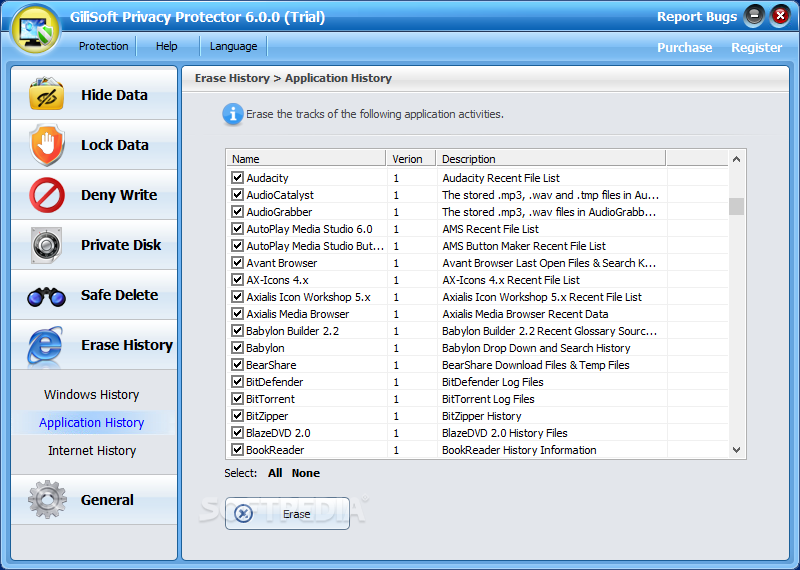The height and width of the screenshot is (570, 800).
Task: Uncheck the Avant Browser checkbox
Action: 237,263
